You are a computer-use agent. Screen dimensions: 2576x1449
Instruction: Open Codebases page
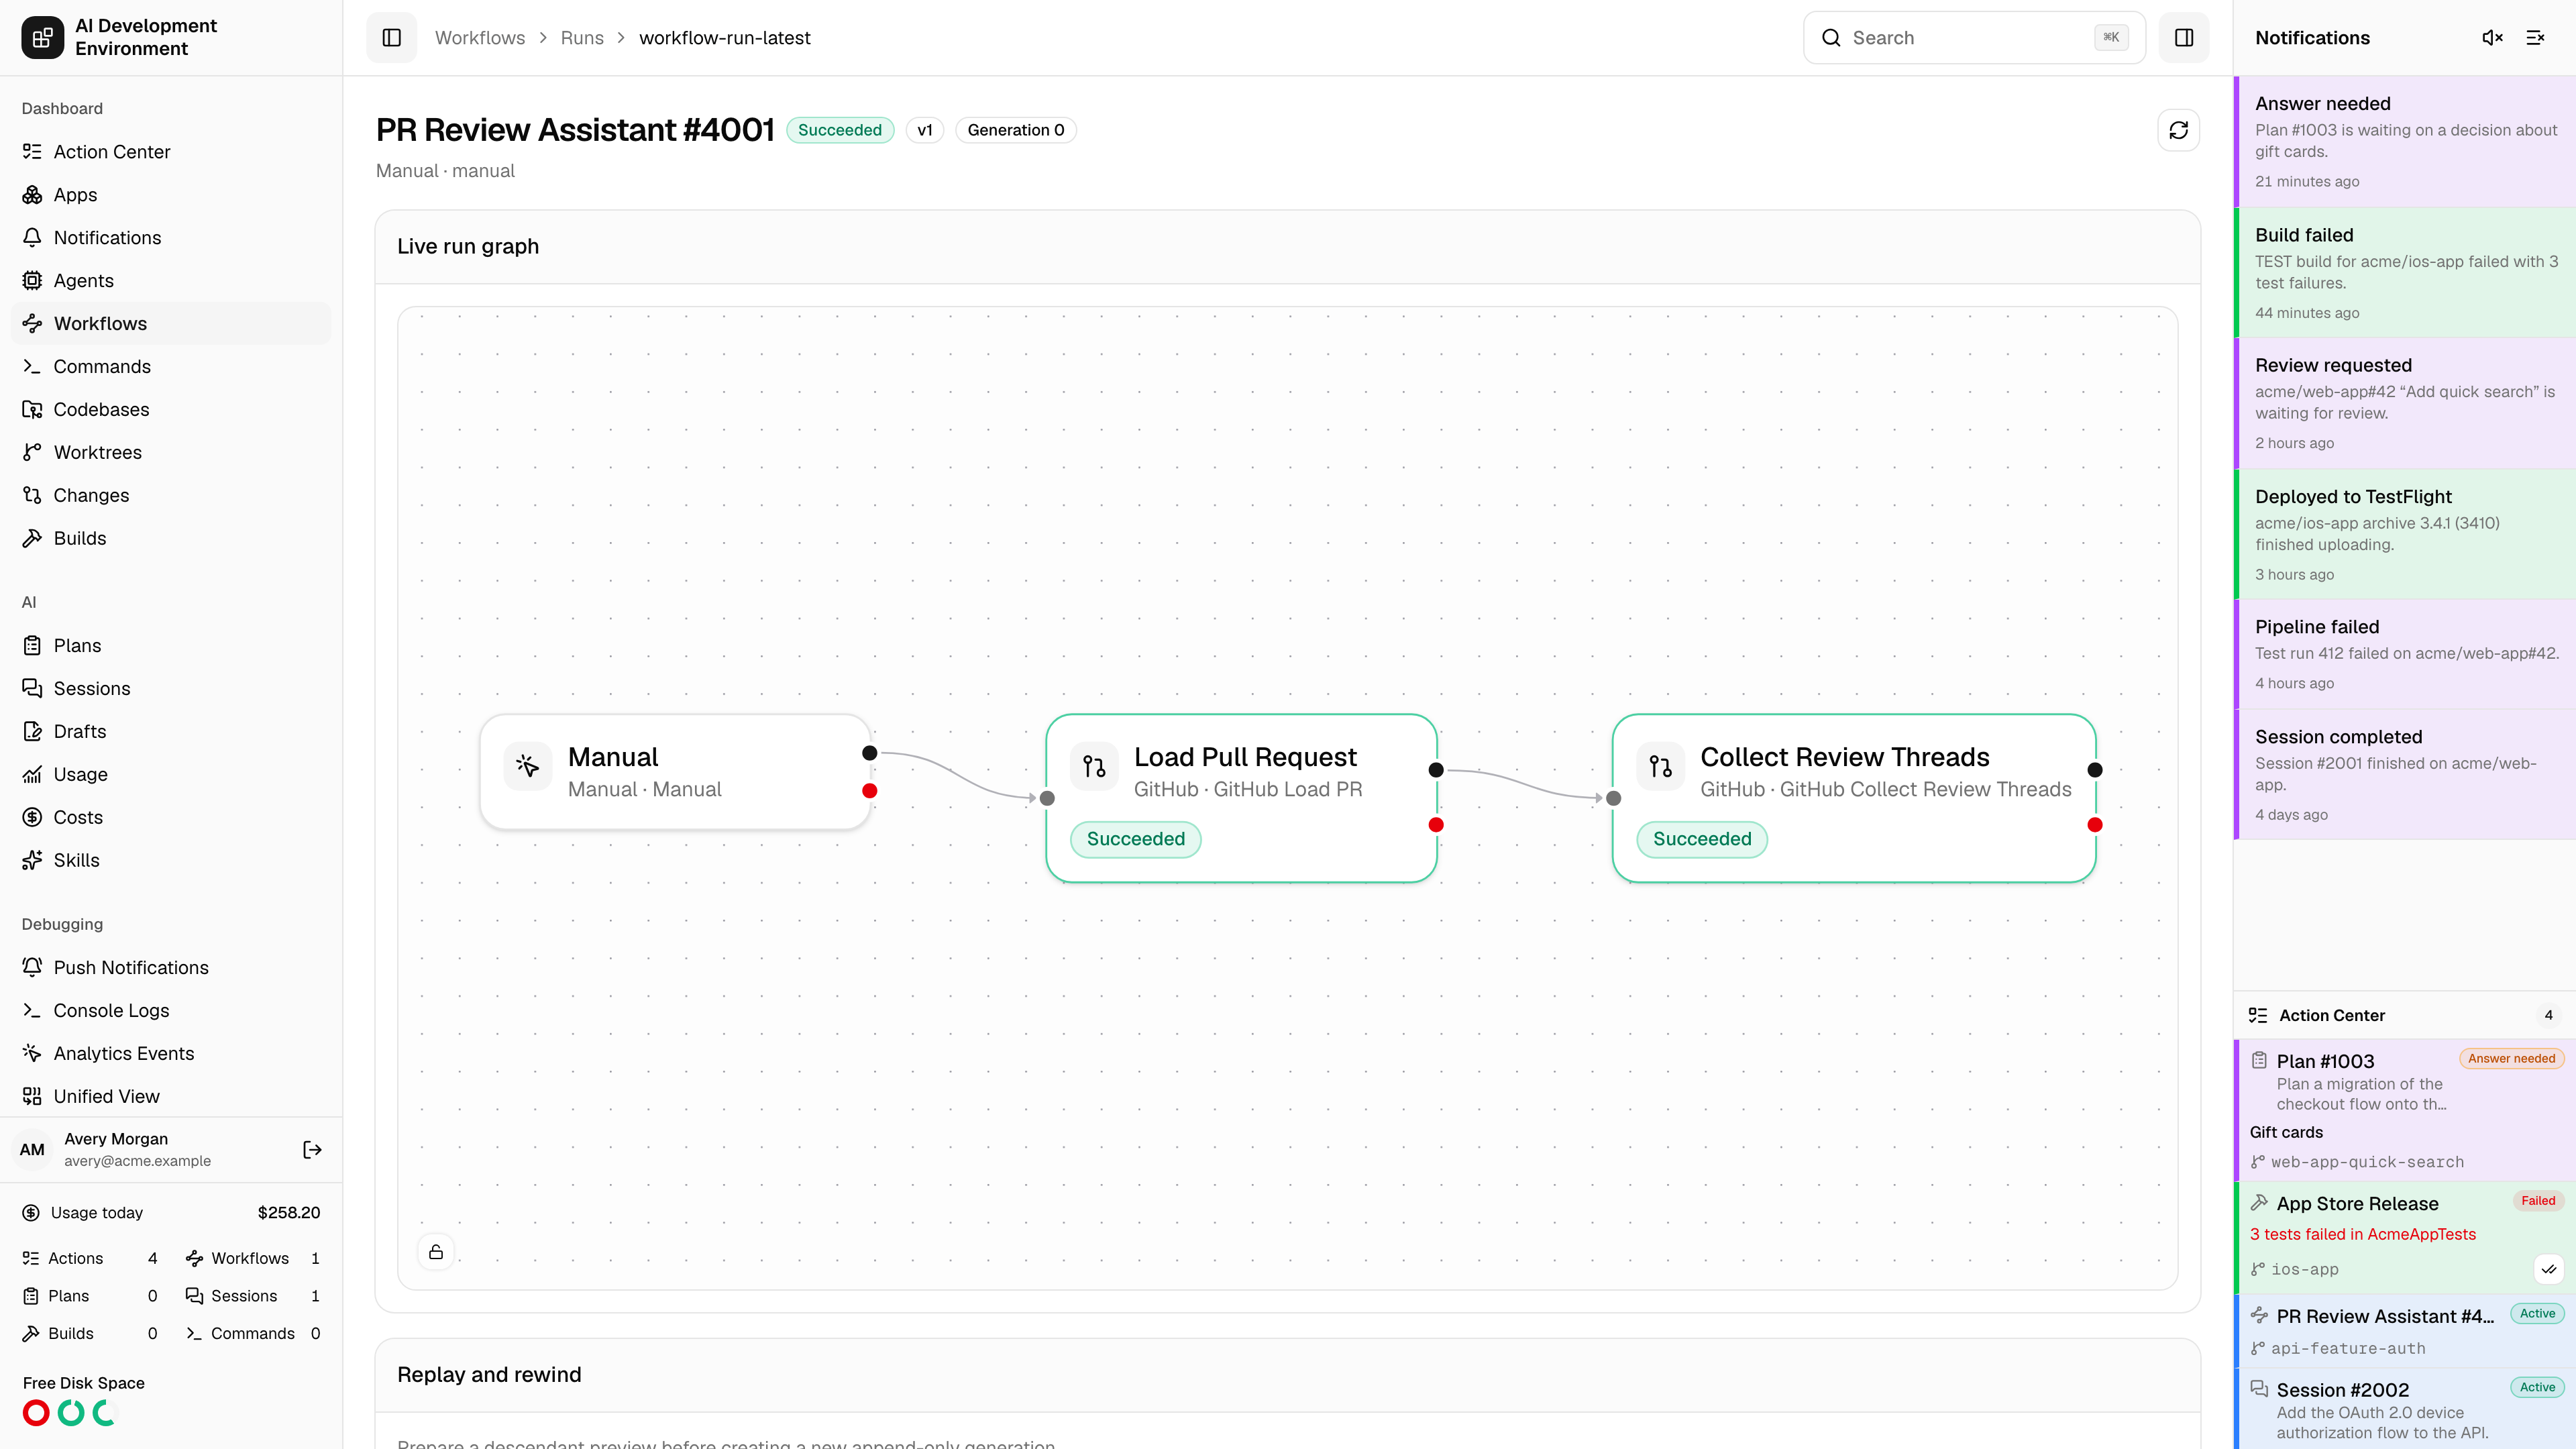coord(171,410)
